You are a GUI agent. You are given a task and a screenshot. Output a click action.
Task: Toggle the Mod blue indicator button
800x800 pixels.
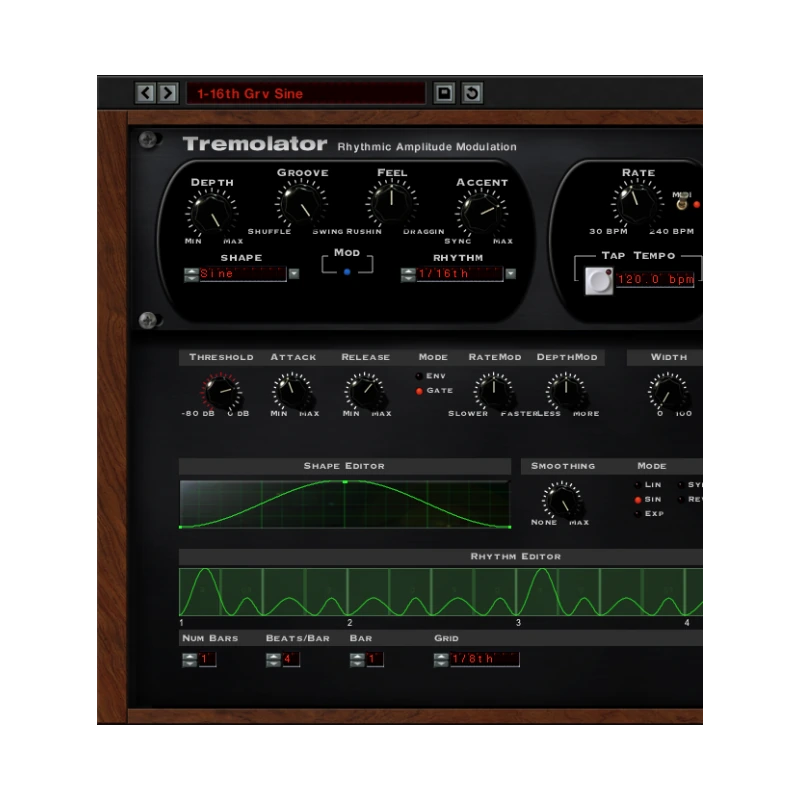point(347,272)
